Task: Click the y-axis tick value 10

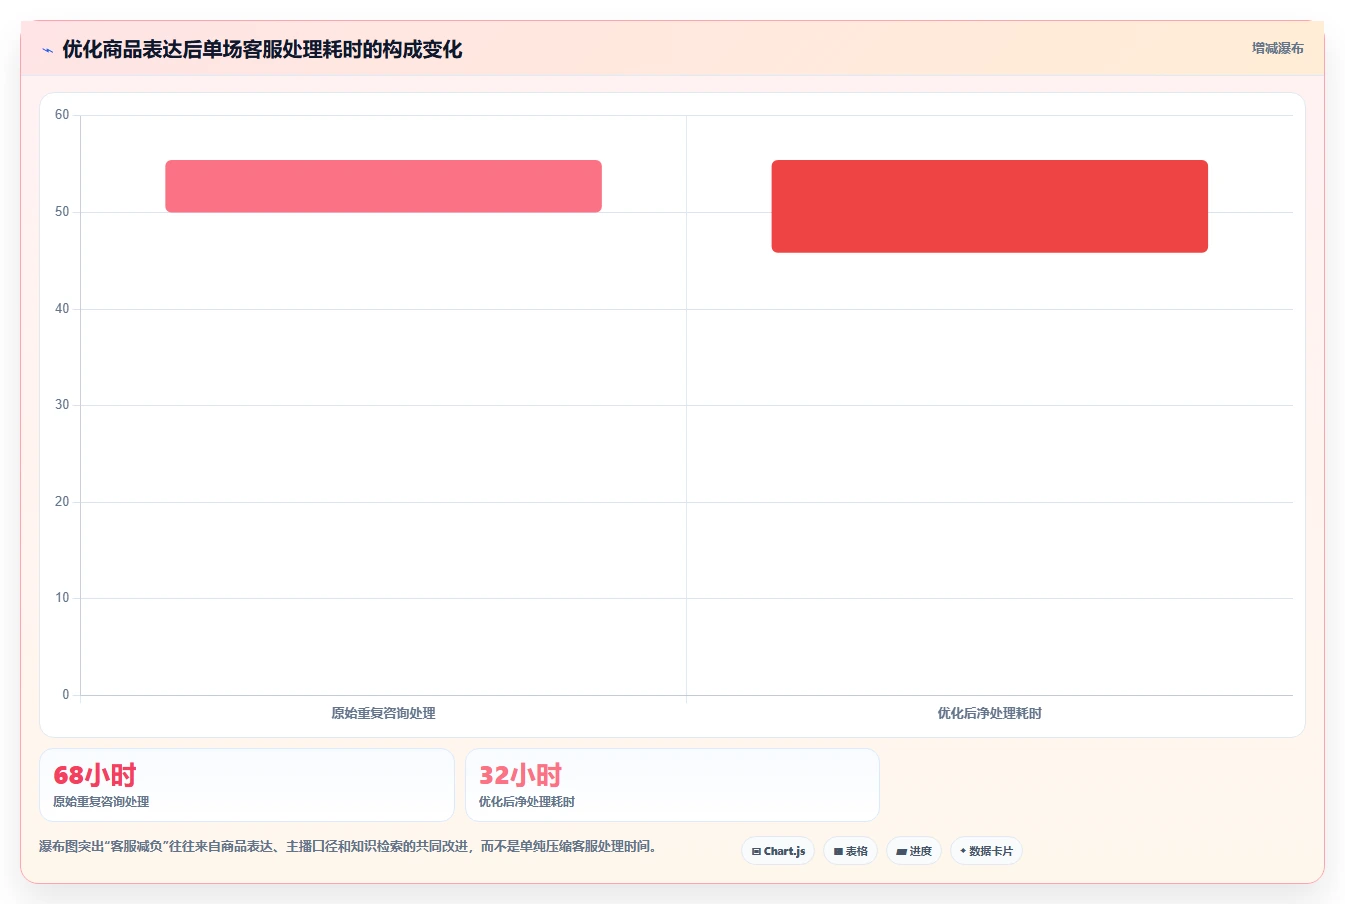Action: [62, 598]
